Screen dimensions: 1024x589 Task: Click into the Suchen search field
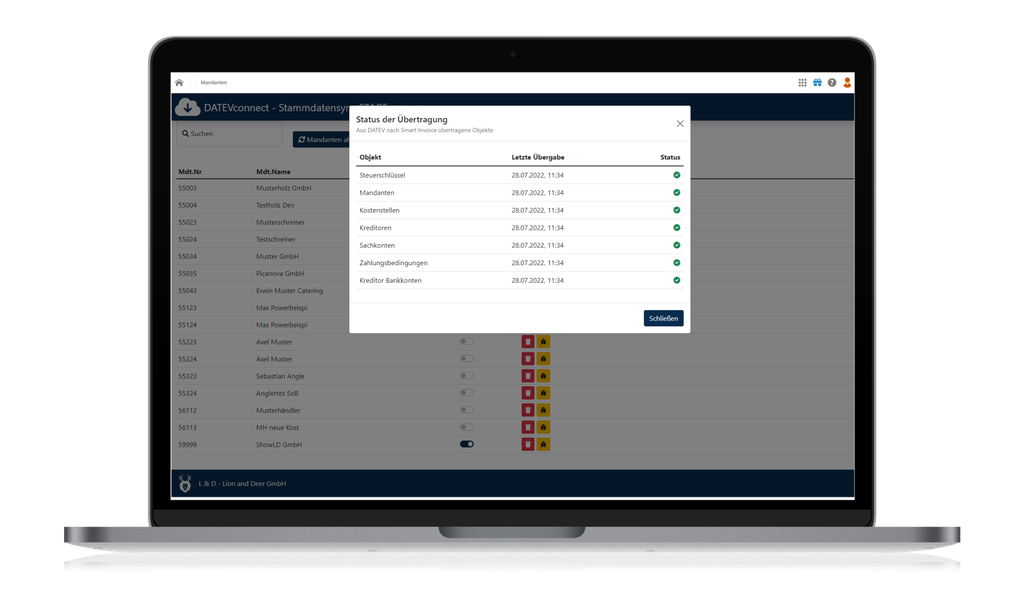point(229,133)
